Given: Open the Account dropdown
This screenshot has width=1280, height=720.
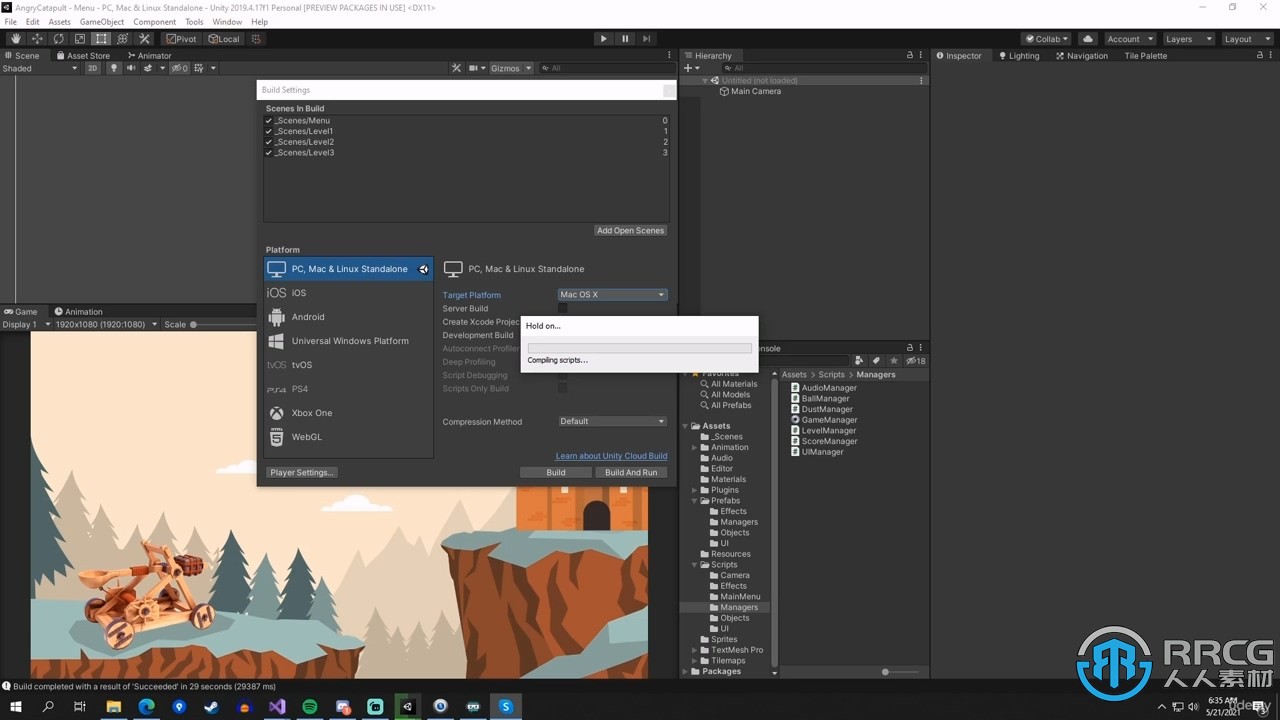Looking at the screenshot, I should pyautogui.click(x=1129, y=39).
